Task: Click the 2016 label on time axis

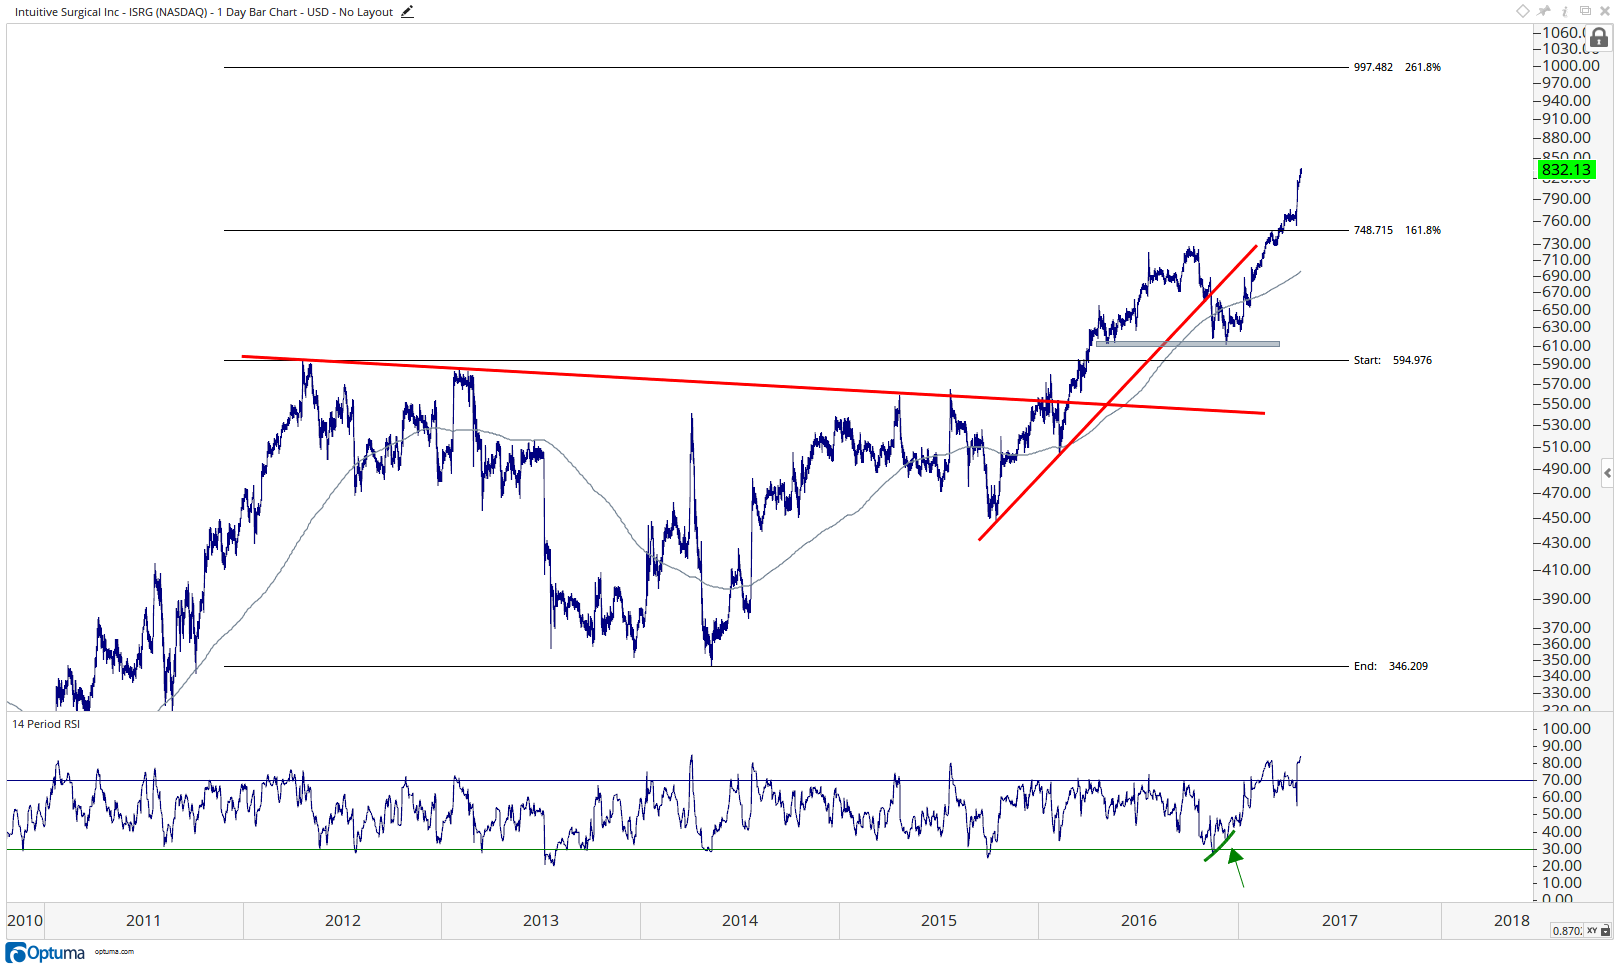Action: point(1139,921)
